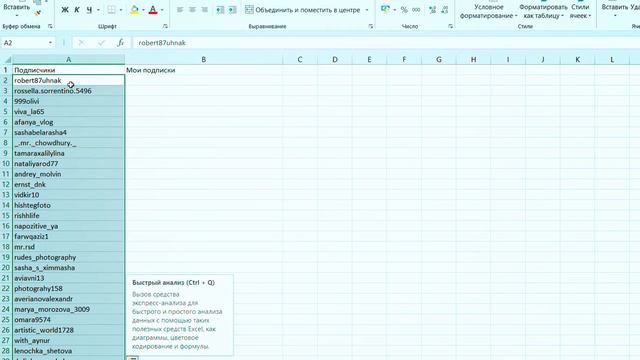Select cell napozitive_ya
Screen dimensions: 640x360
[68, 226]
